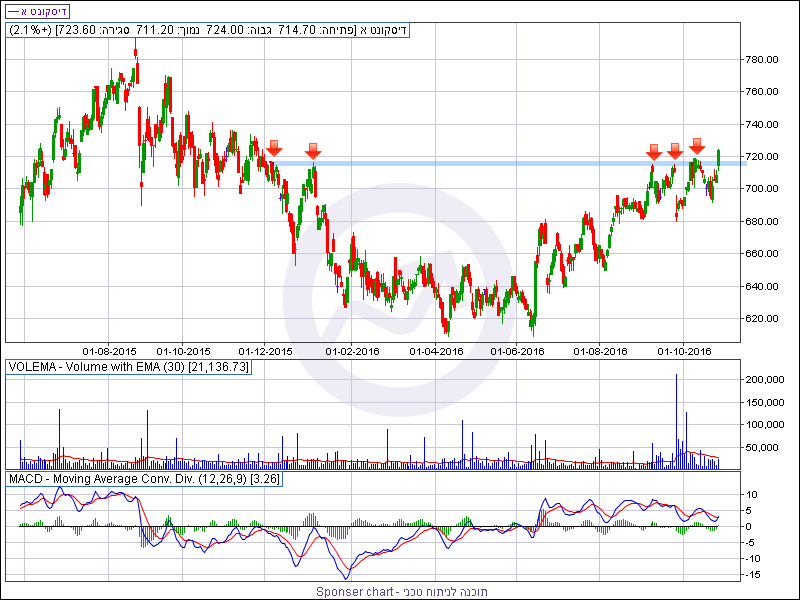Click the rightmost red down arrow marker
The image size is (800, 600).
tap(697, 147)
